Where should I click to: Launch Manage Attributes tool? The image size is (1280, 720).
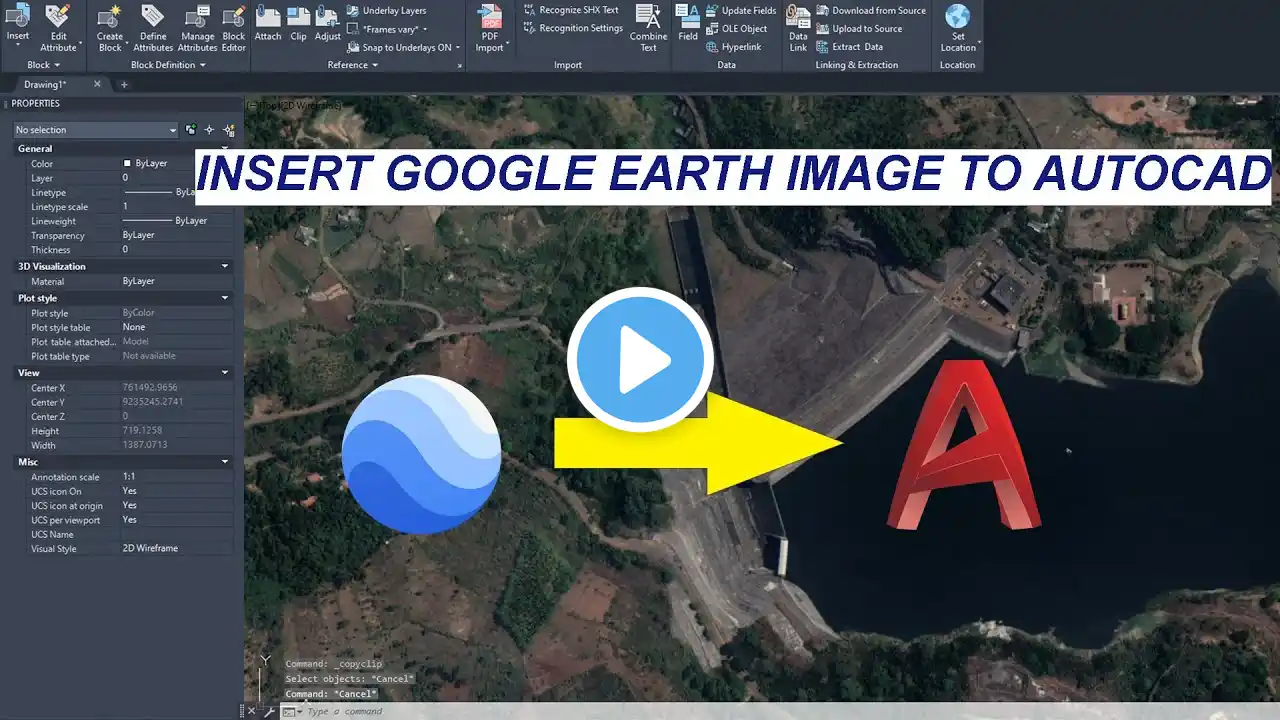197,27
